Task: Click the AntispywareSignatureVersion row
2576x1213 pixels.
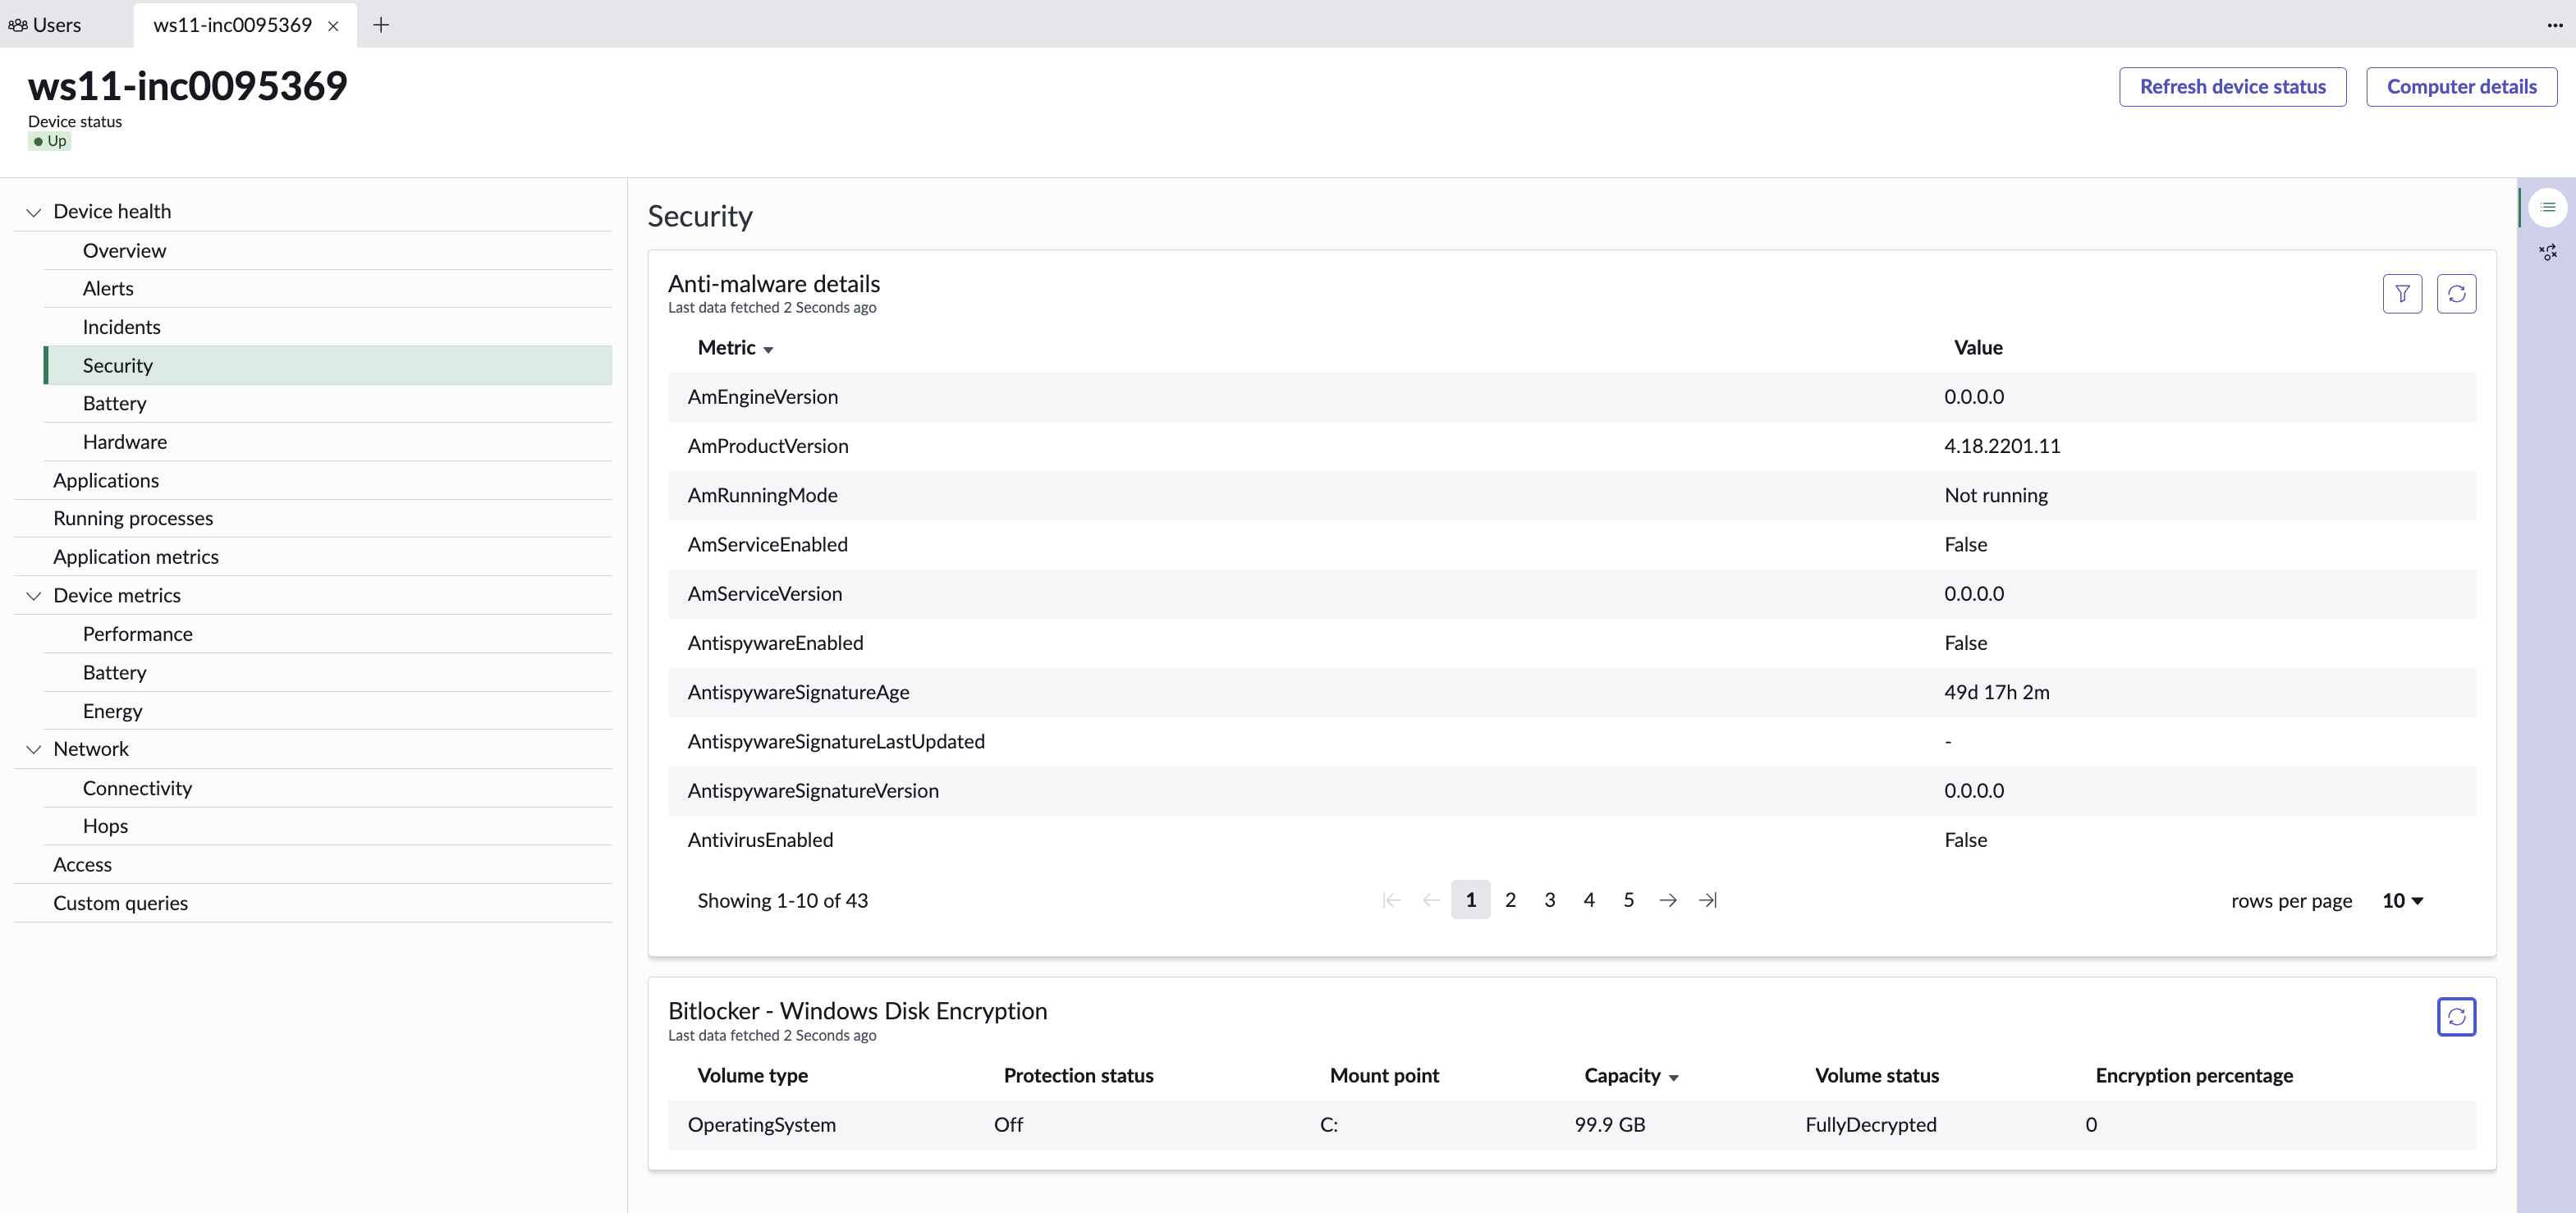Action: coord(1572,791)
